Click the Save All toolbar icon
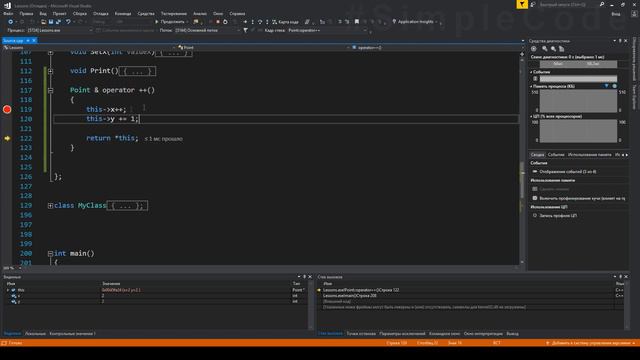The image size is (640, 360). tap(58, 22)
